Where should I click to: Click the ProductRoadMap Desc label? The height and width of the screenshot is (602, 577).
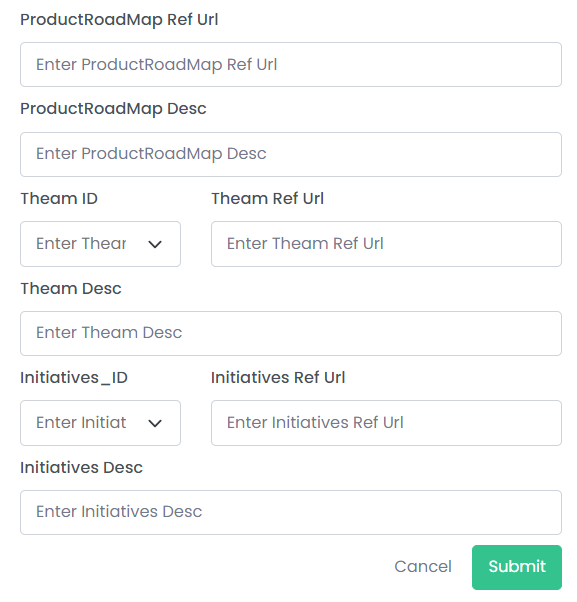113,109
